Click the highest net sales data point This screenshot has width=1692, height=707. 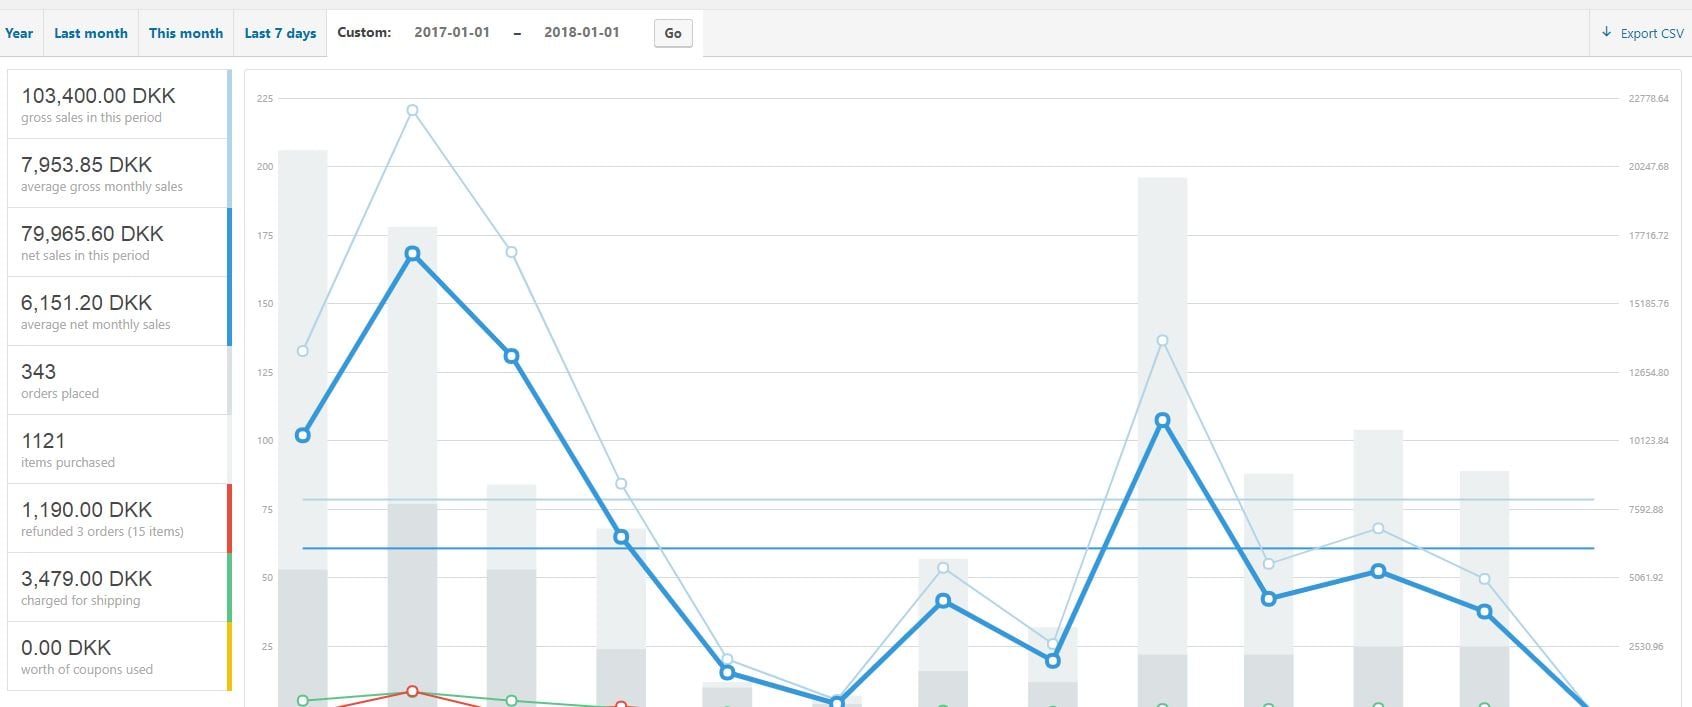(412, 254)
